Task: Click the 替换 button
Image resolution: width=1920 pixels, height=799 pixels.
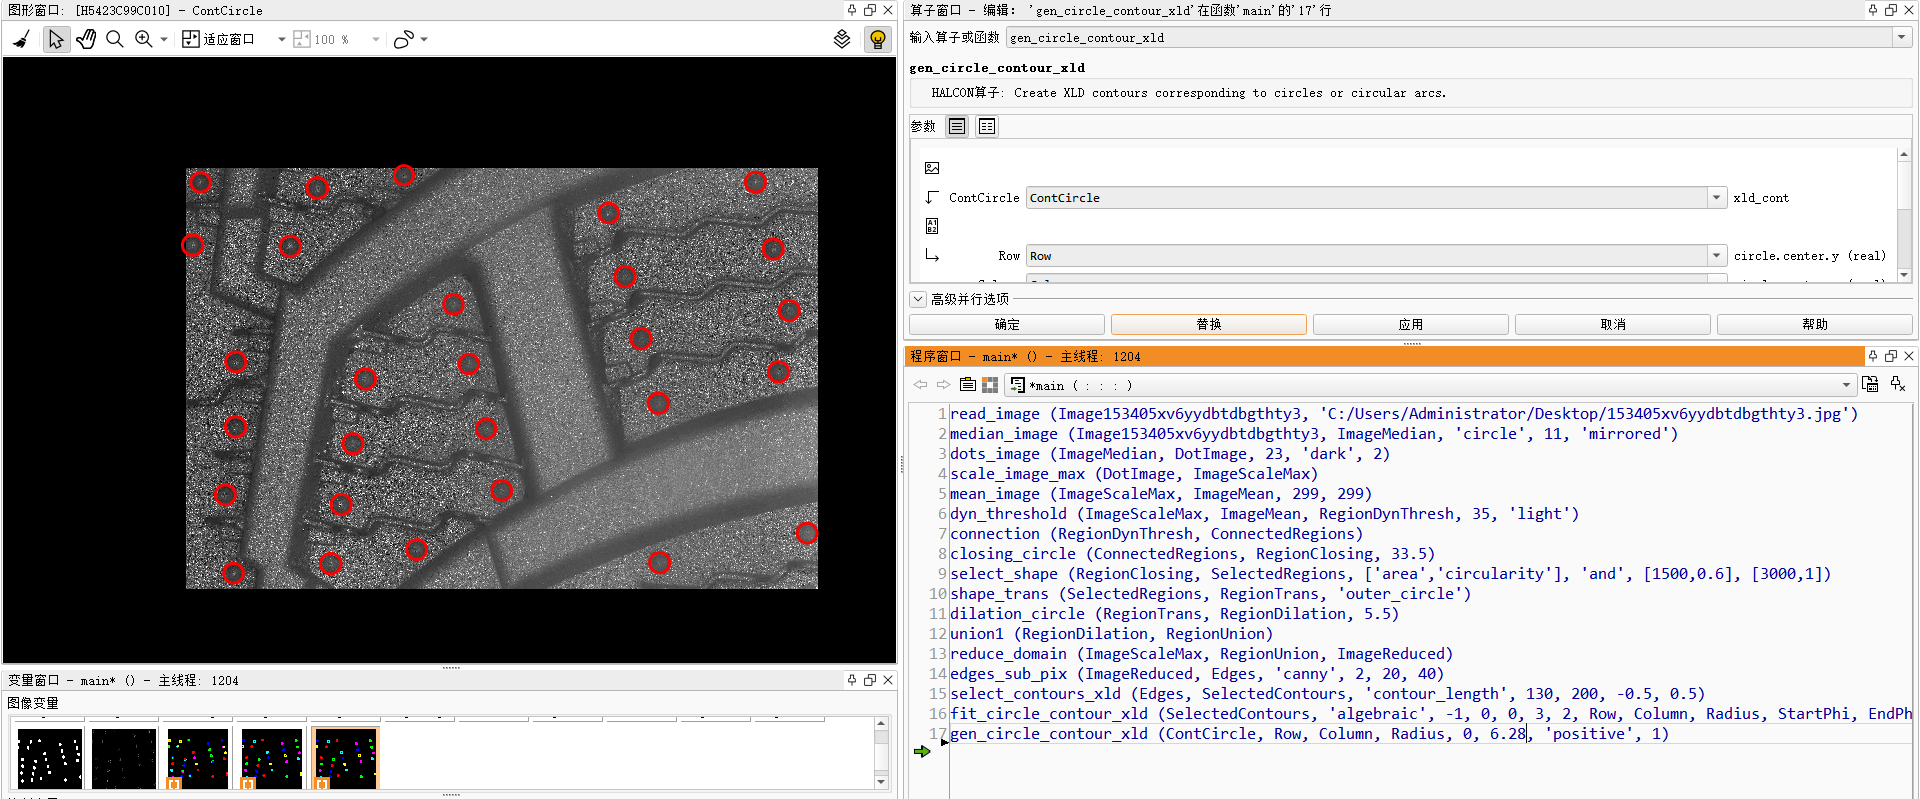Action: coord(1209,324)
